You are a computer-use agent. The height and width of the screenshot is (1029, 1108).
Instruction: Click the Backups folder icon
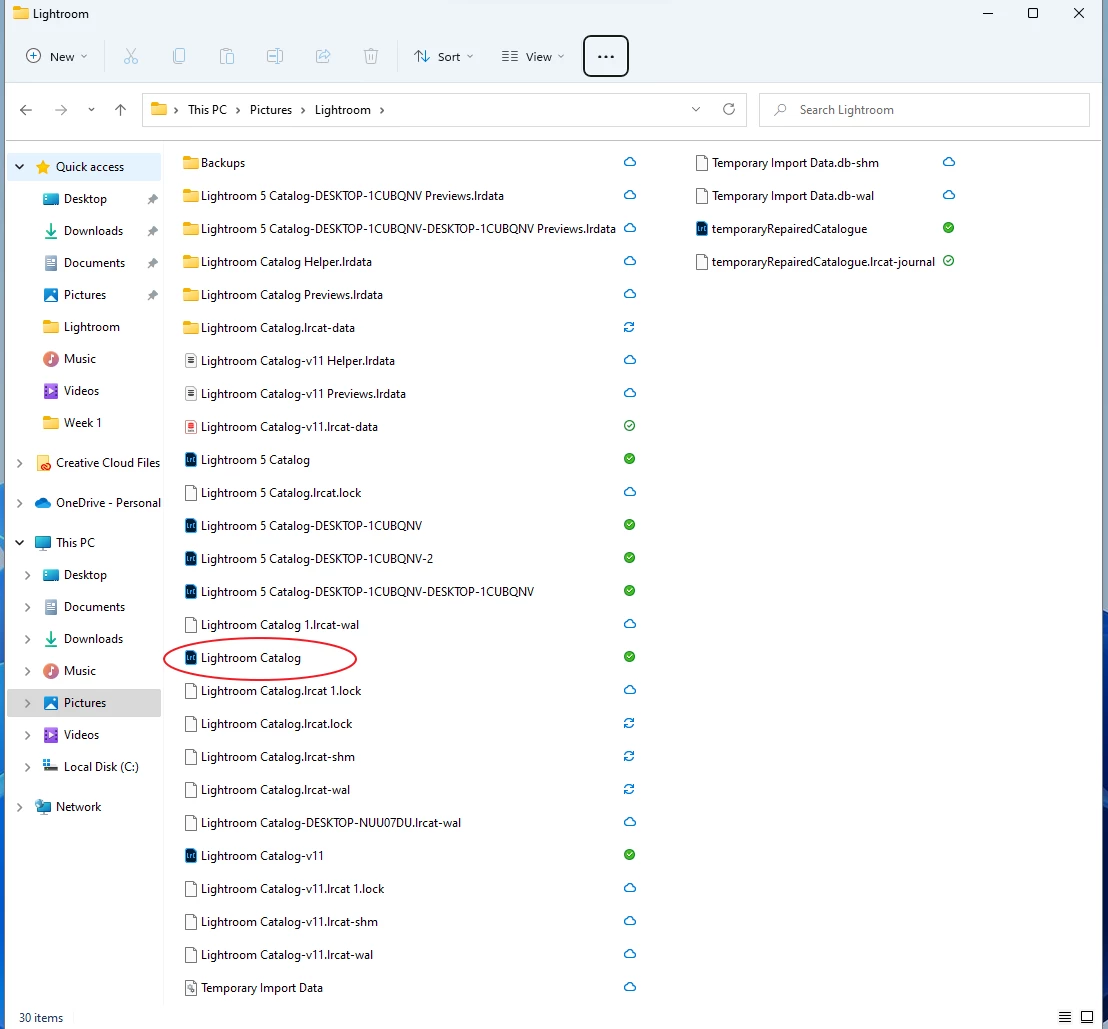190,163
